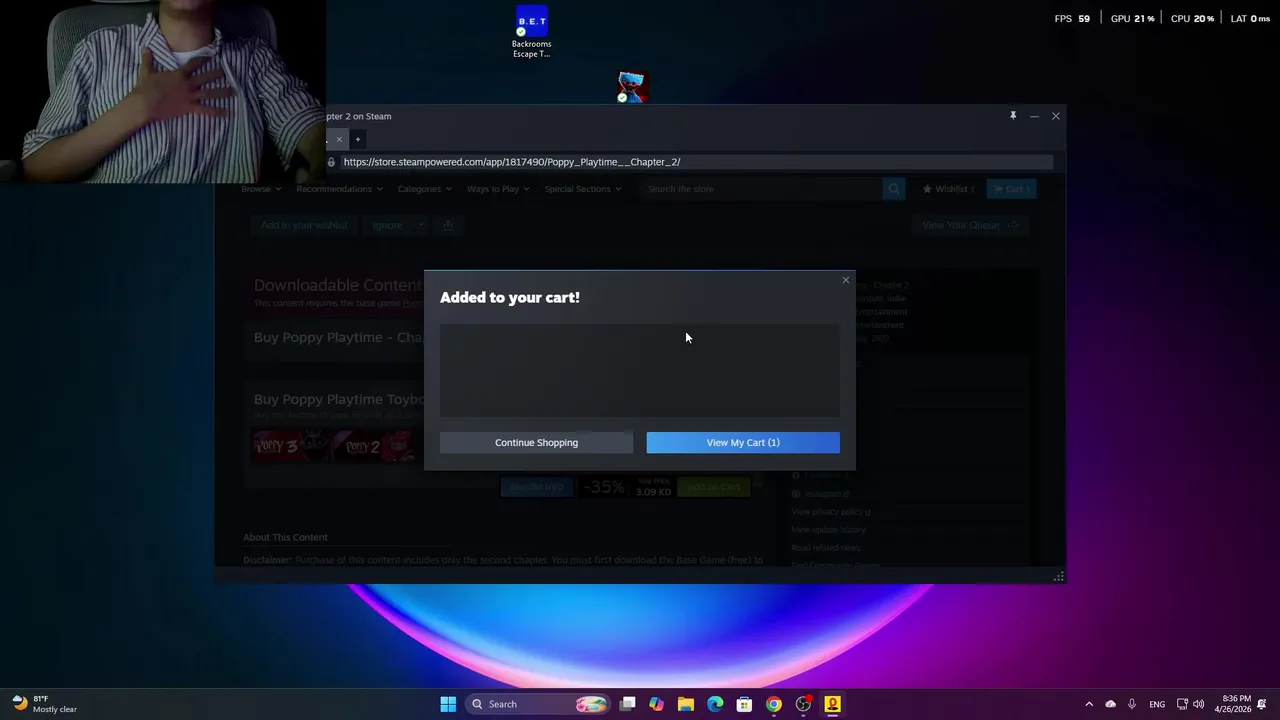Click the OneDrive cloud tray icon
The height and width of the screenshot is (720, 1280).
point(1110,704)
